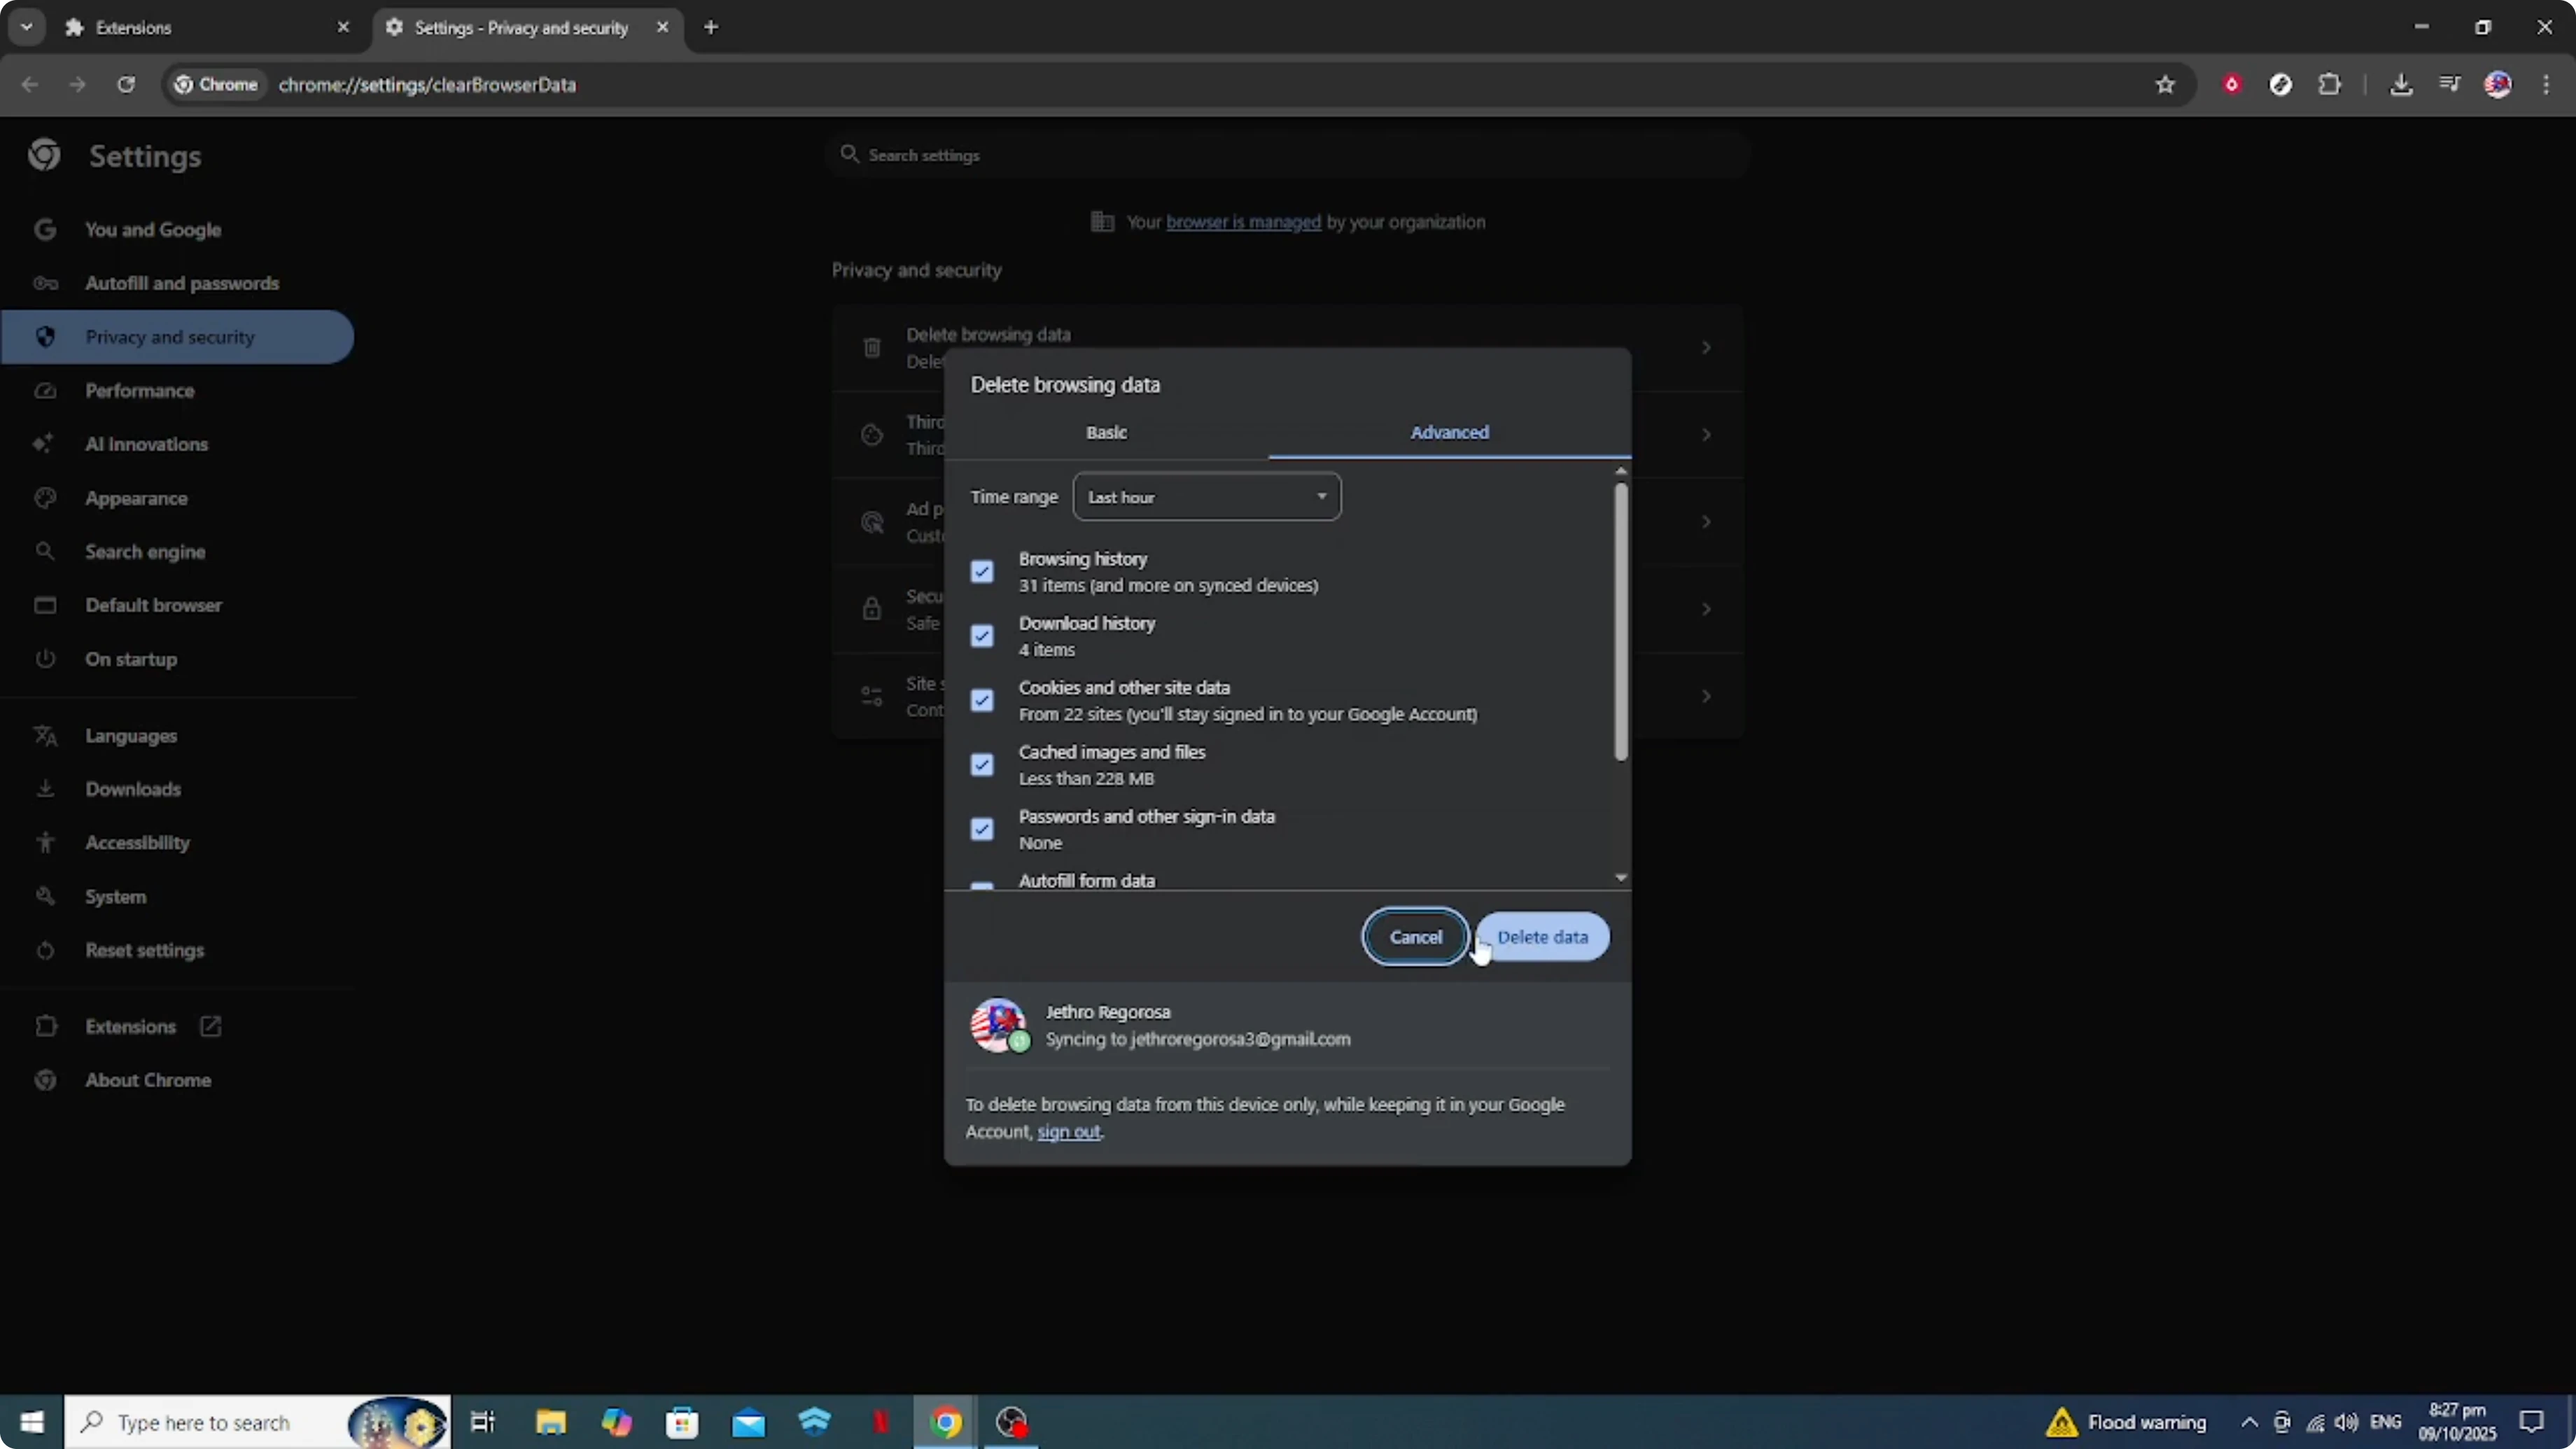Expand the Delete browsing data row chevron

point(1705,347)
